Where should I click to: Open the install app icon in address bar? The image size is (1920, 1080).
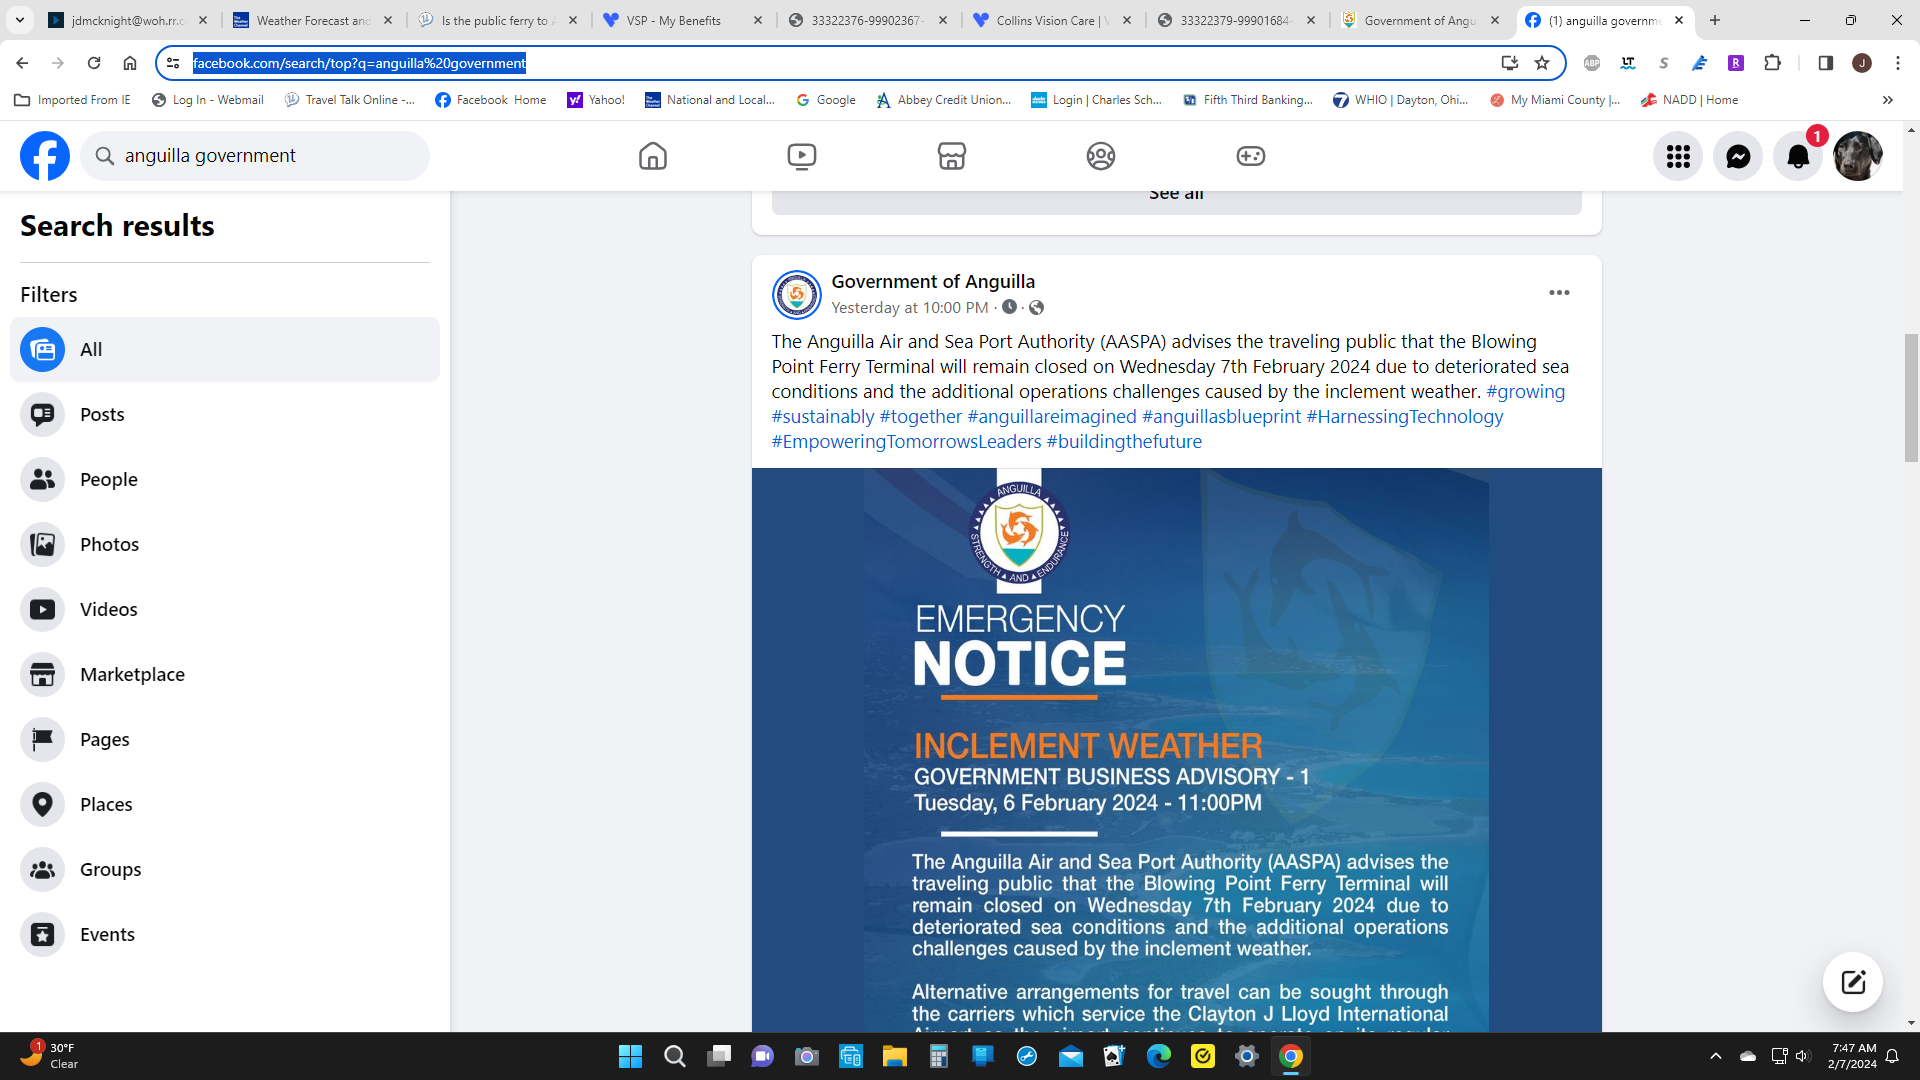pos(1509,63)
